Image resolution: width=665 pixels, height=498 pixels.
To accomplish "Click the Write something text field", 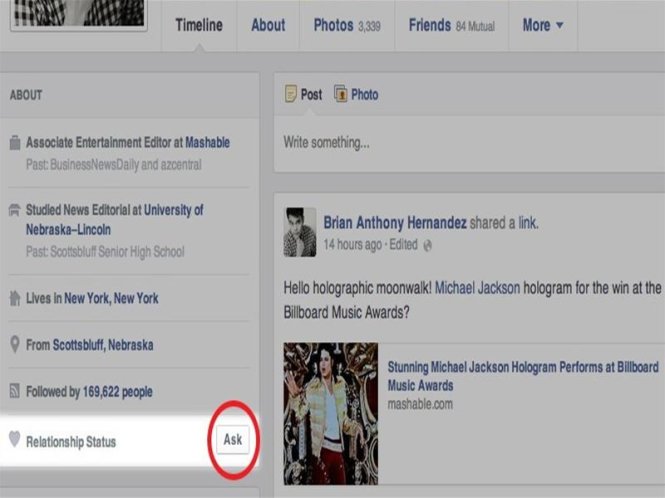I will [464, 142].
